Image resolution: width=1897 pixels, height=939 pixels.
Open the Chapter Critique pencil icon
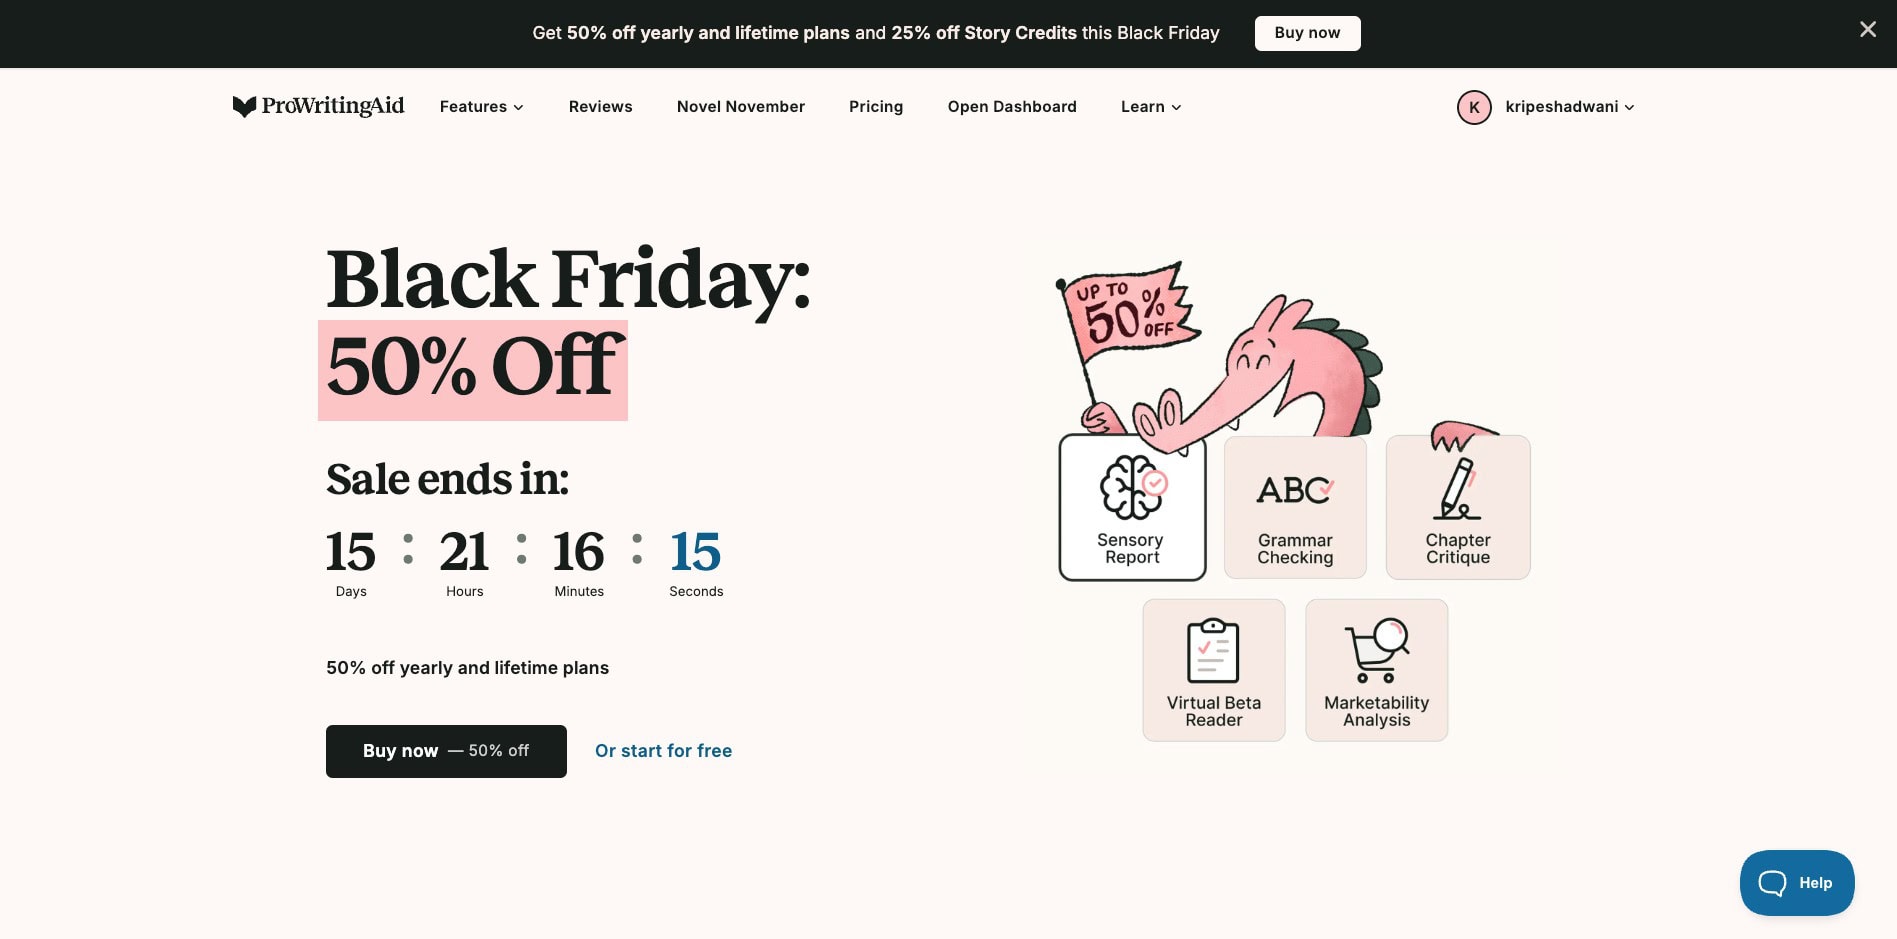click(1457, 489)
